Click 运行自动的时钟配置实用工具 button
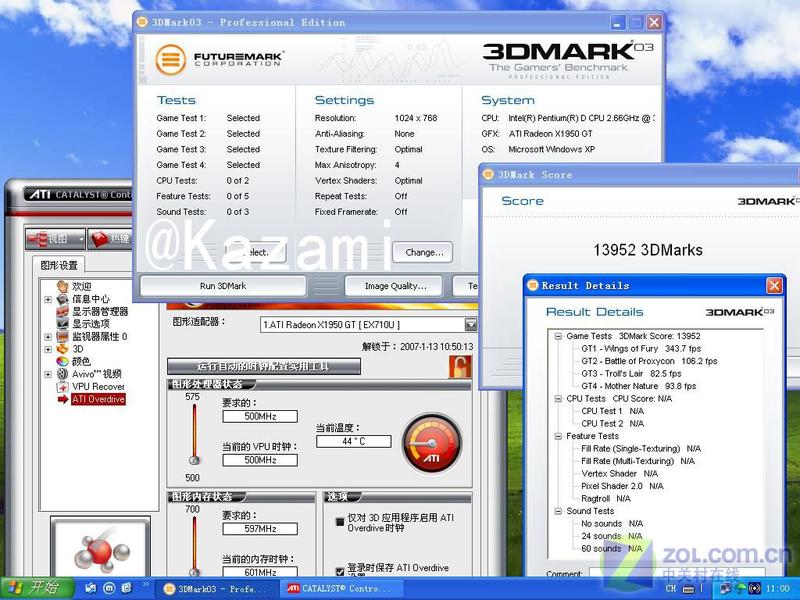 (264, 366)
